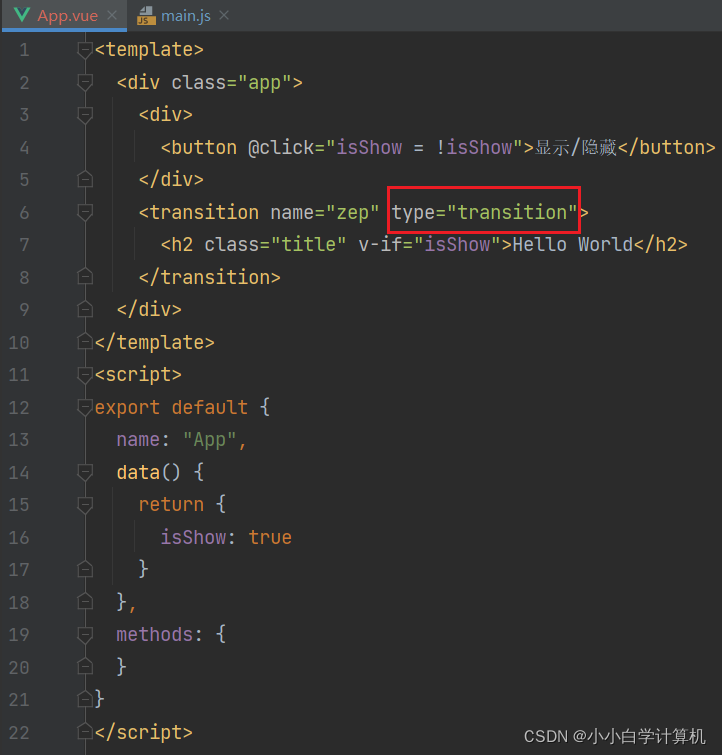Click line number 4 in gutter

tap(24, 148)
